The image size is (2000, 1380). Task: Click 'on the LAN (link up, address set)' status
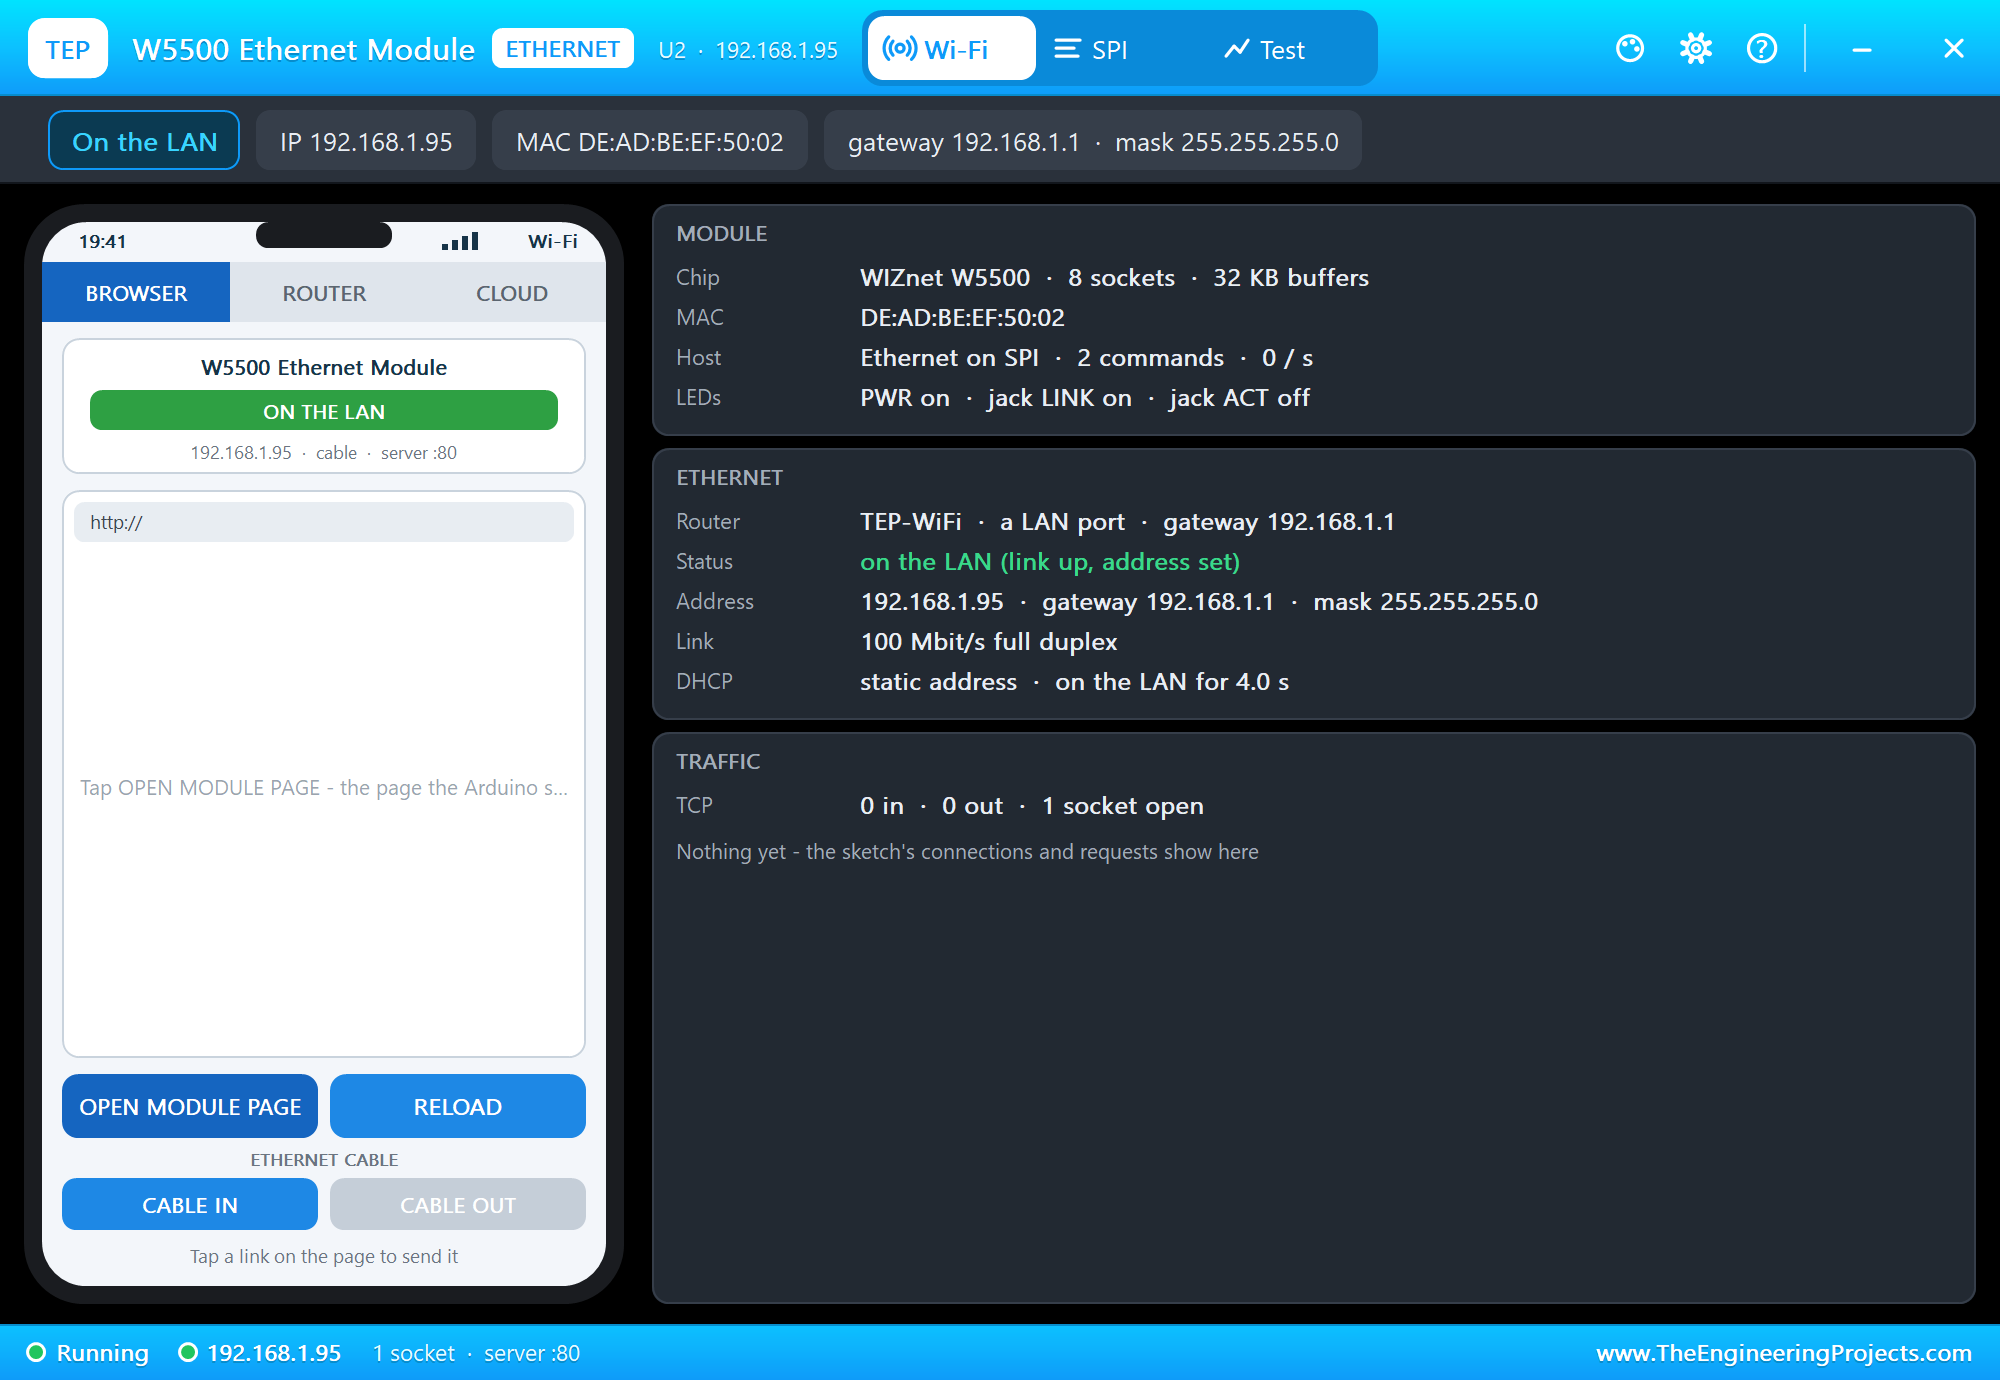1050,561
